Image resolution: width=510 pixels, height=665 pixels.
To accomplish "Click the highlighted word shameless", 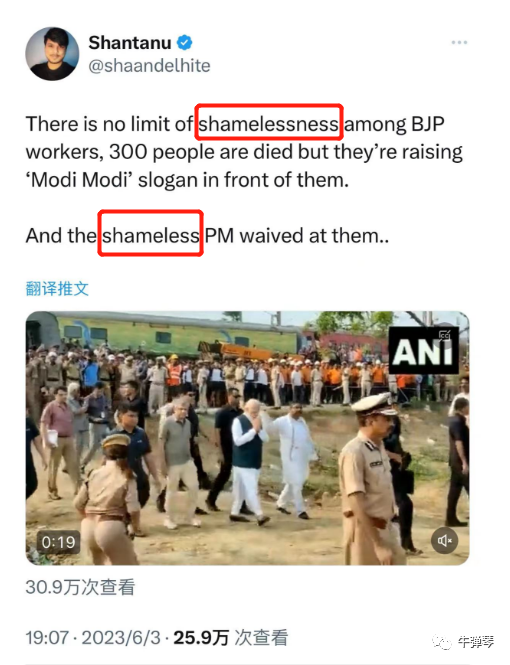I will coord(150,235).
